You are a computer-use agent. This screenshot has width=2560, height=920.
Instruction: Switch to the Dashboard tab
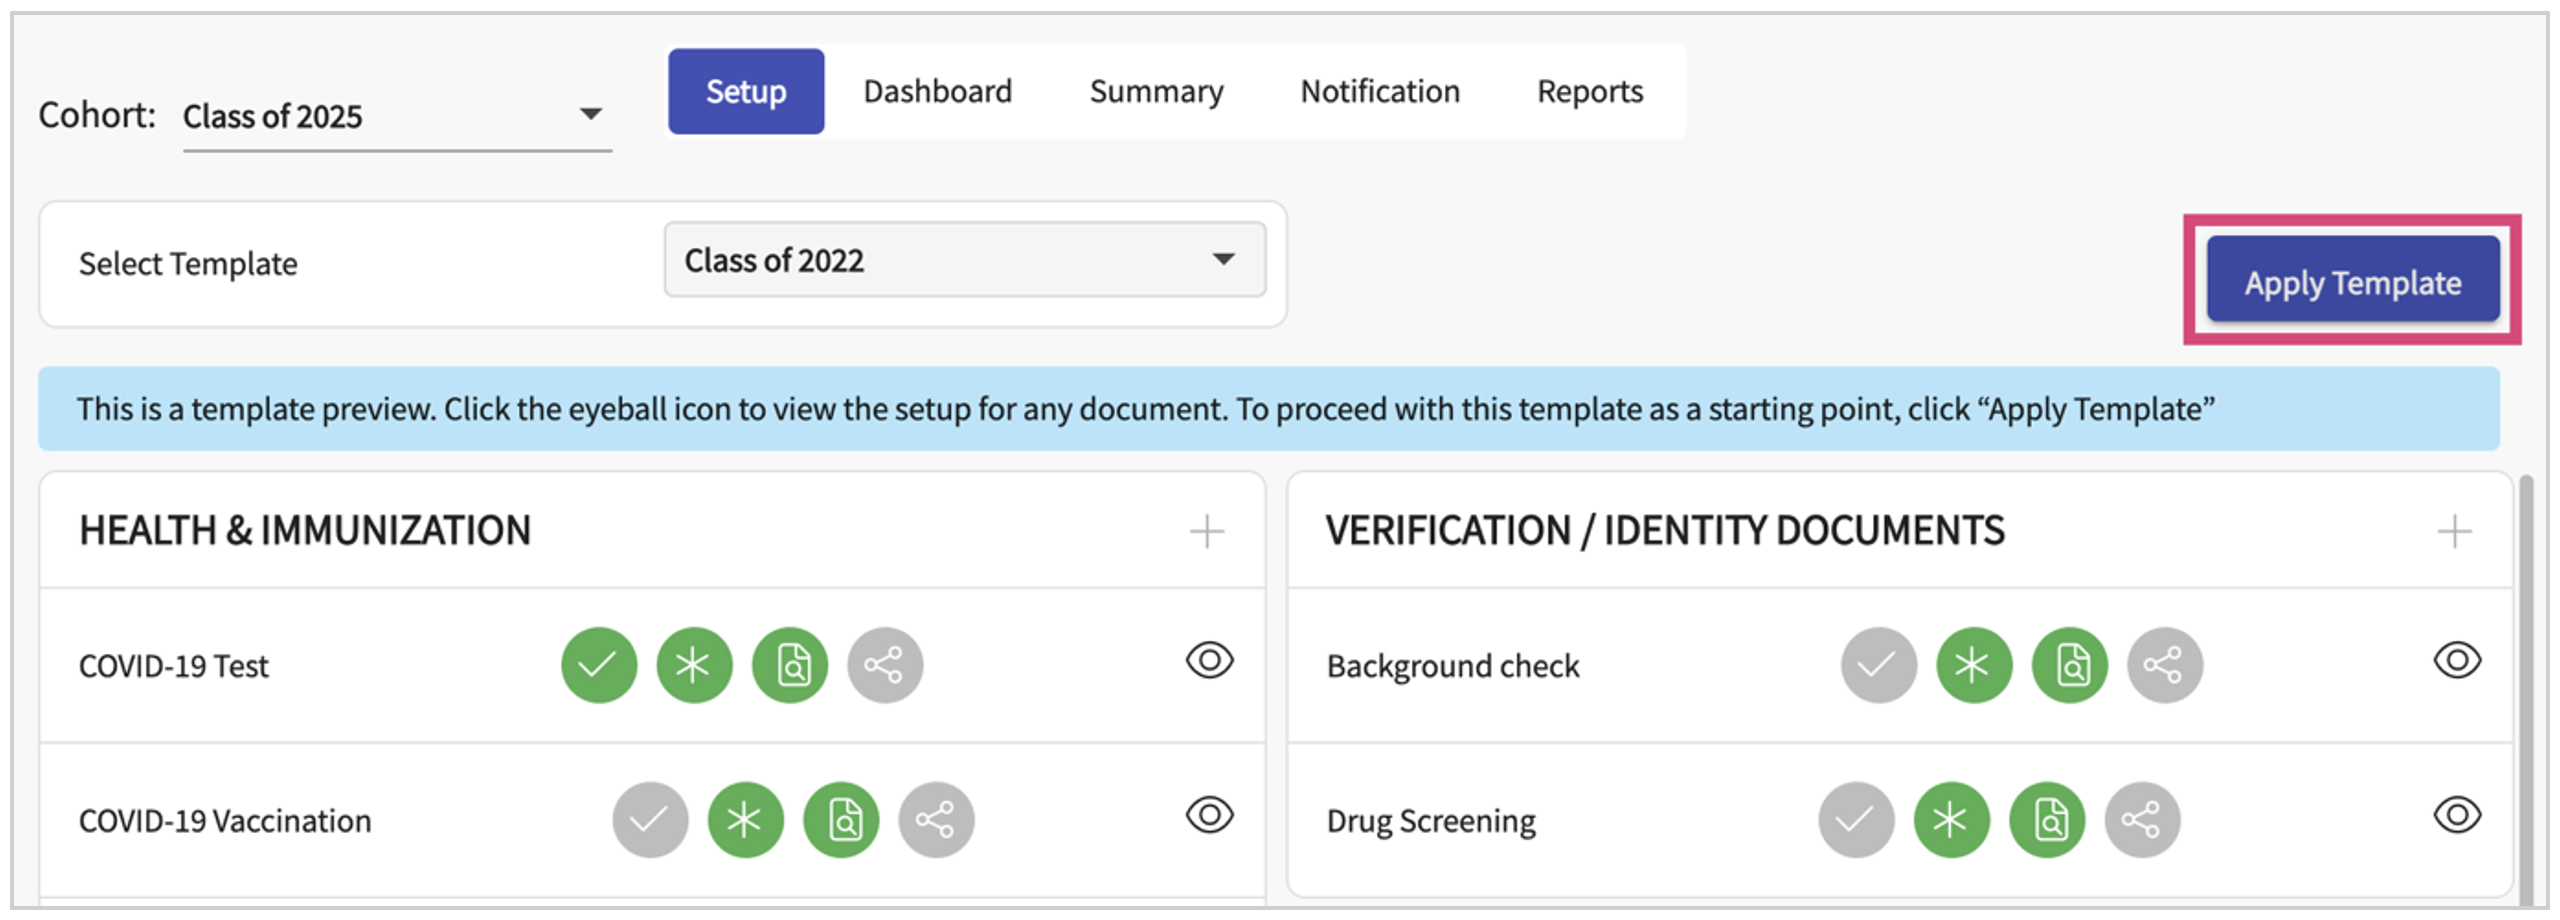click(x=937, y=92)
